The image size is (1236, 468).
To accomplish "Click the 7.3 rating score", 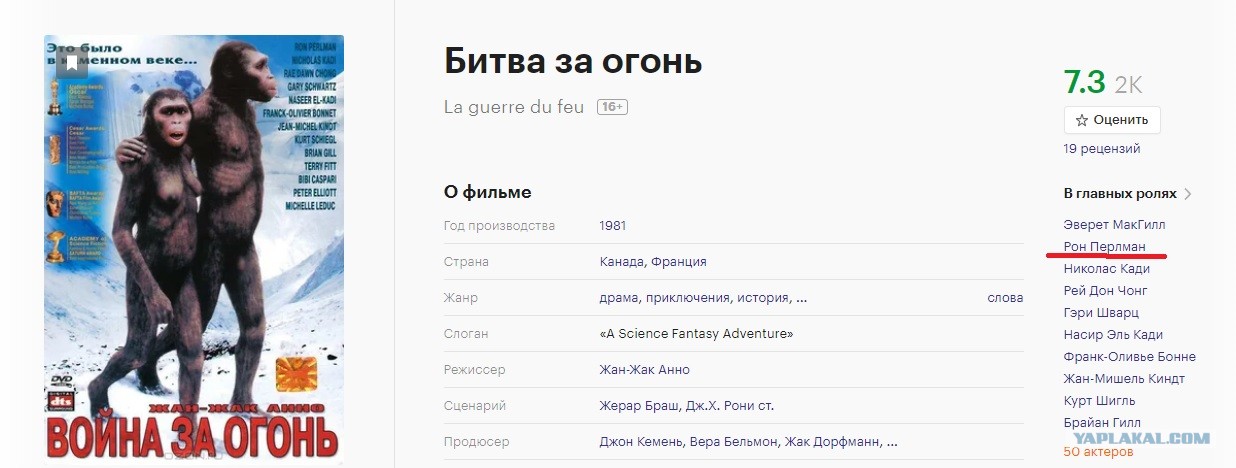I will click(x=1084, y=83).
